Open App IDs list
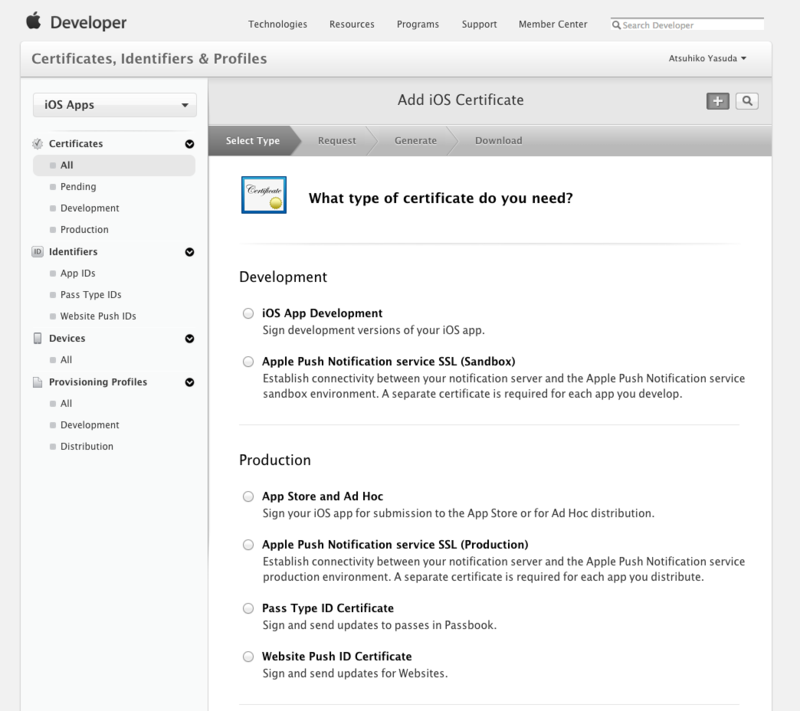Viewport: 800px width, 711px height. [78, 273]
